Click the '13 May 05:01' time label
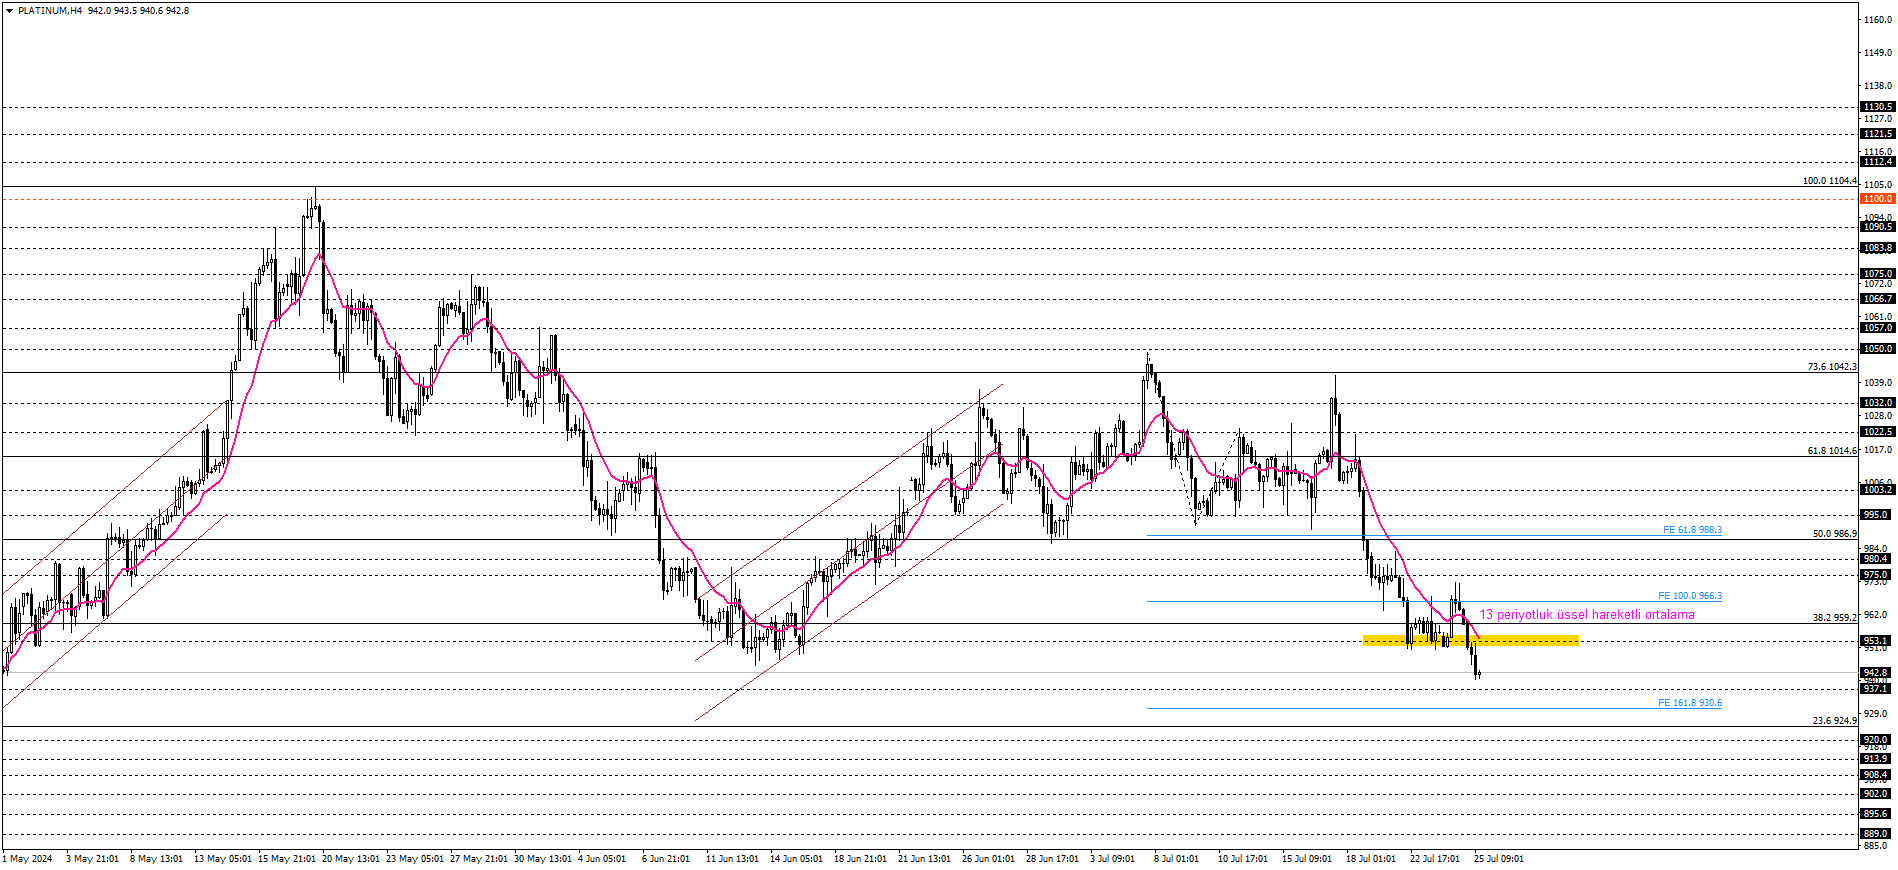The width and height of the screenshot is (1898, 870). 223,859
